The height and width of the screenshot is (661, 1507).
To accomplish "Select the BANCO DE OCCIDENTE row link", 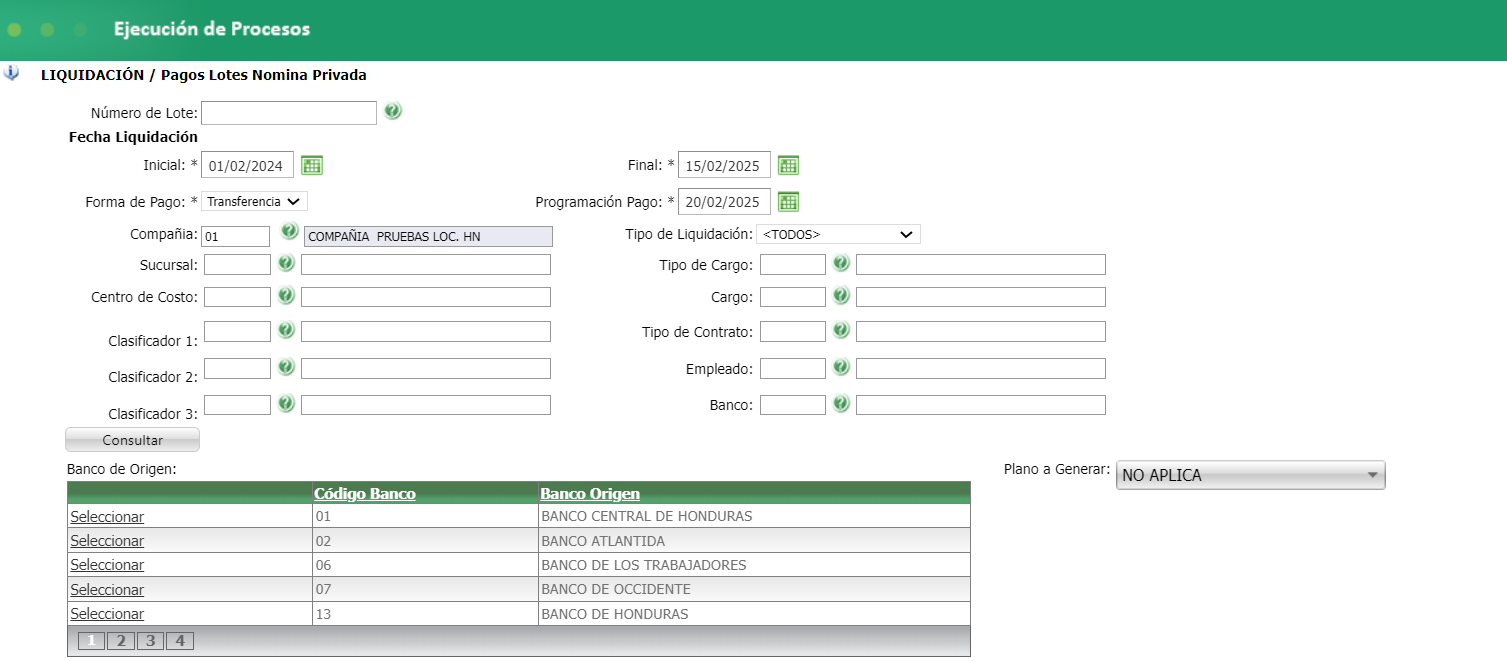I will [107, 590].
